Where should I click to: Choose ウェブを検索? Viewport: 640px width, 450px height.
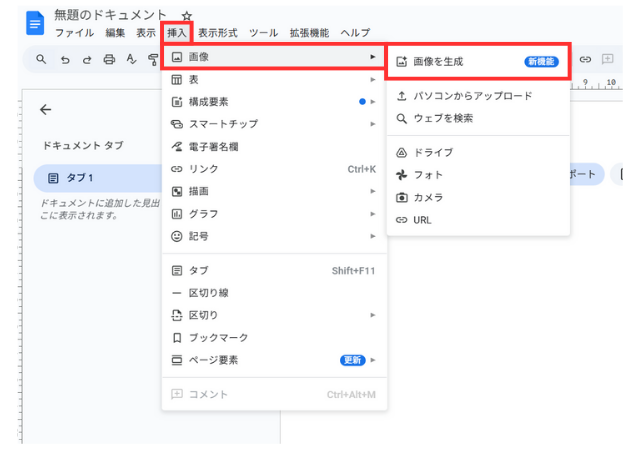point(478,118)
